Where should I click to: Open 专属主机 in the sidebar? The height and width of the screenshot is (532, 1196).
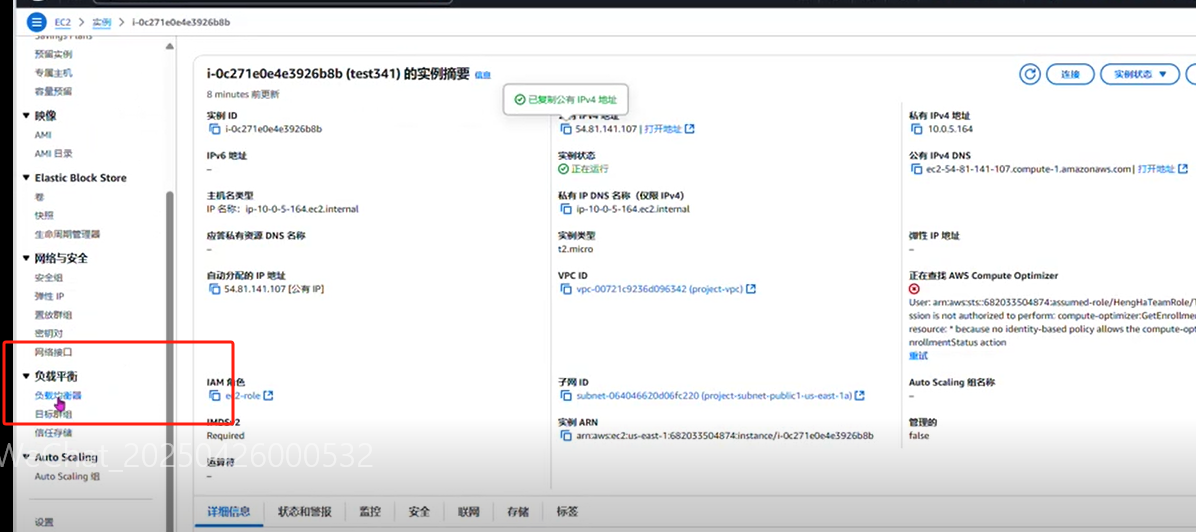53,73
